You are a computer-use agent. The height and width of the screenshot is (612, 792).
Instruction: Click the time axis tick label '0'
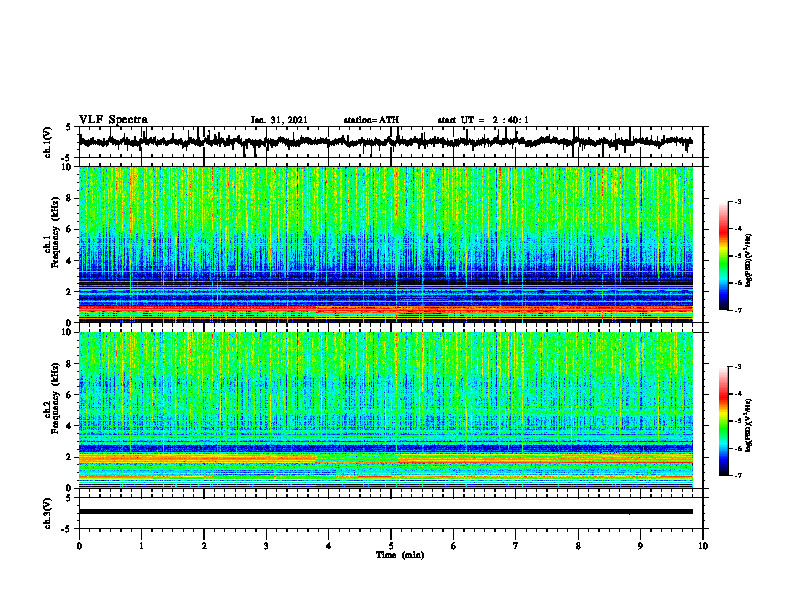pos(79,546)
